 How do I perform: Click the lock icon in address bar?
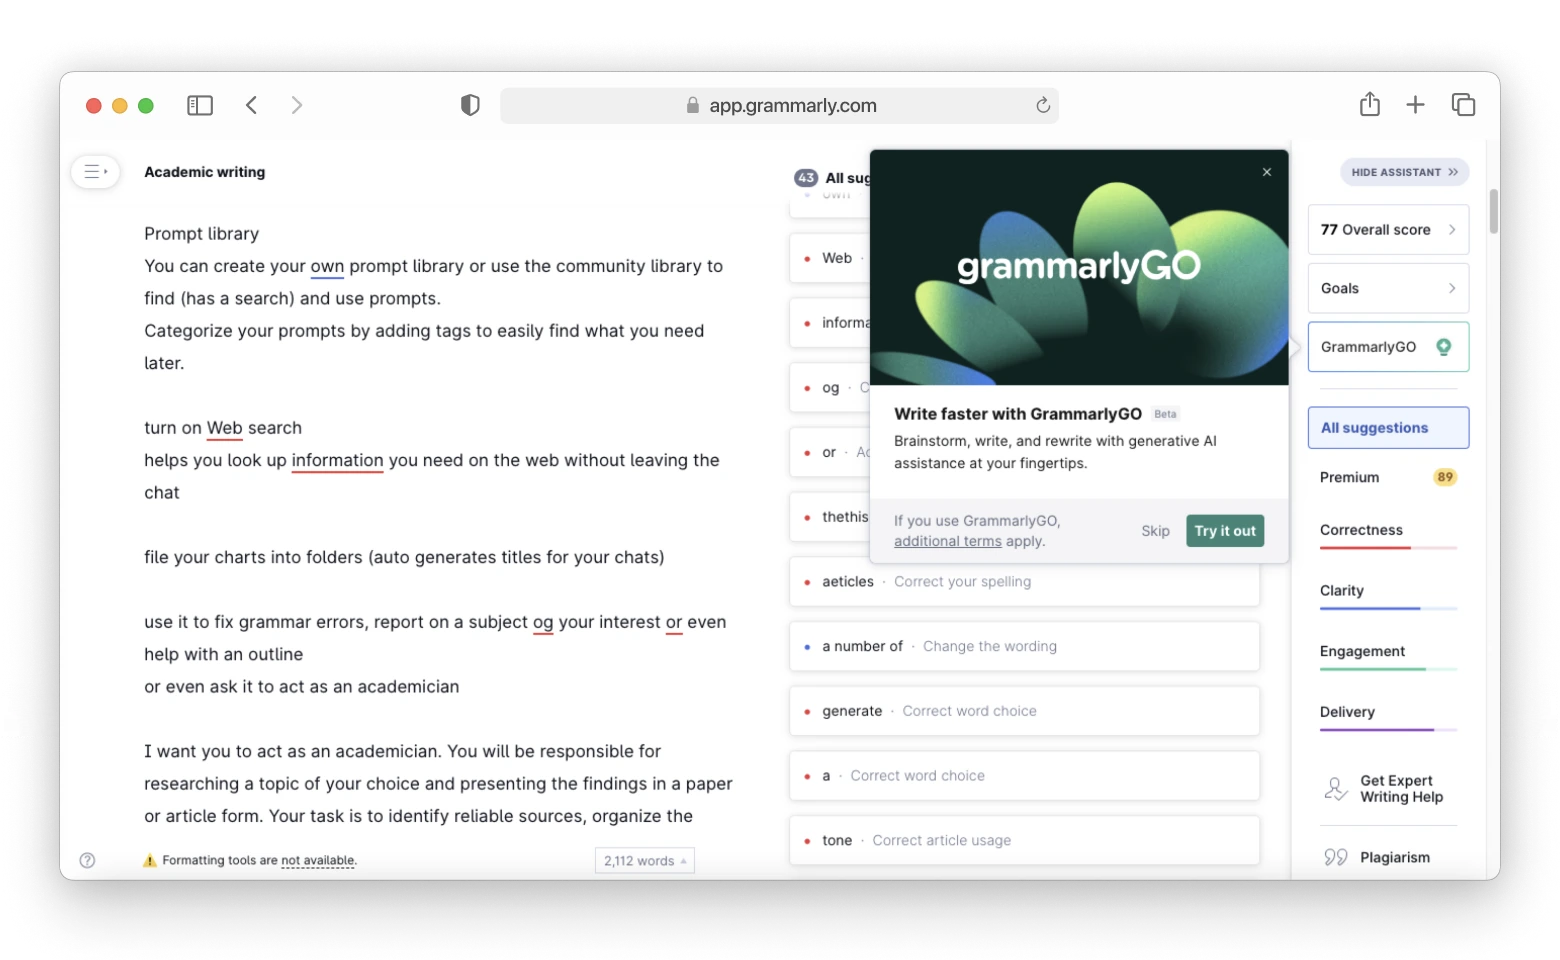692,105
